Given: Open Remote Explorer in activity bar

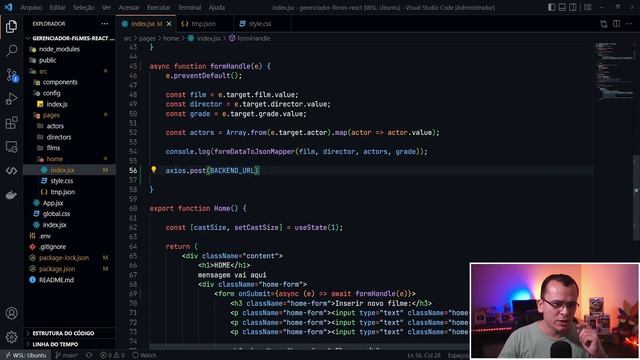Looking at the screenshot, I should (x=11, y=147).
